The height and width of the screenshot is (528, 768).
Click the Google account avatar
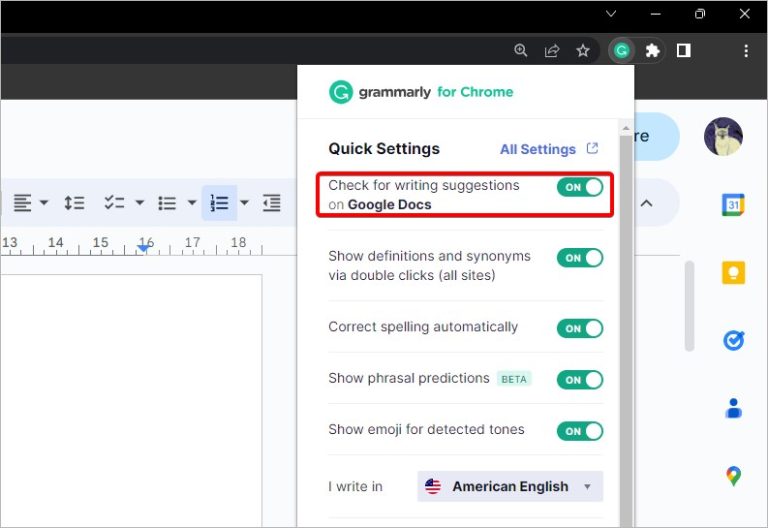point(723,137)
